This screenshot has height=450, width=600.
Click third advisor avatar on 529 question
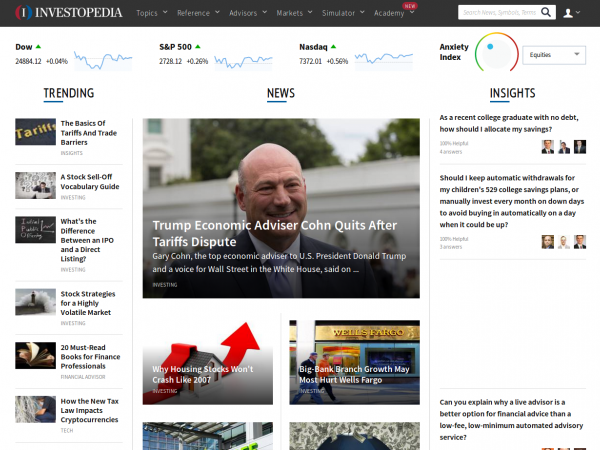(580, 242)
